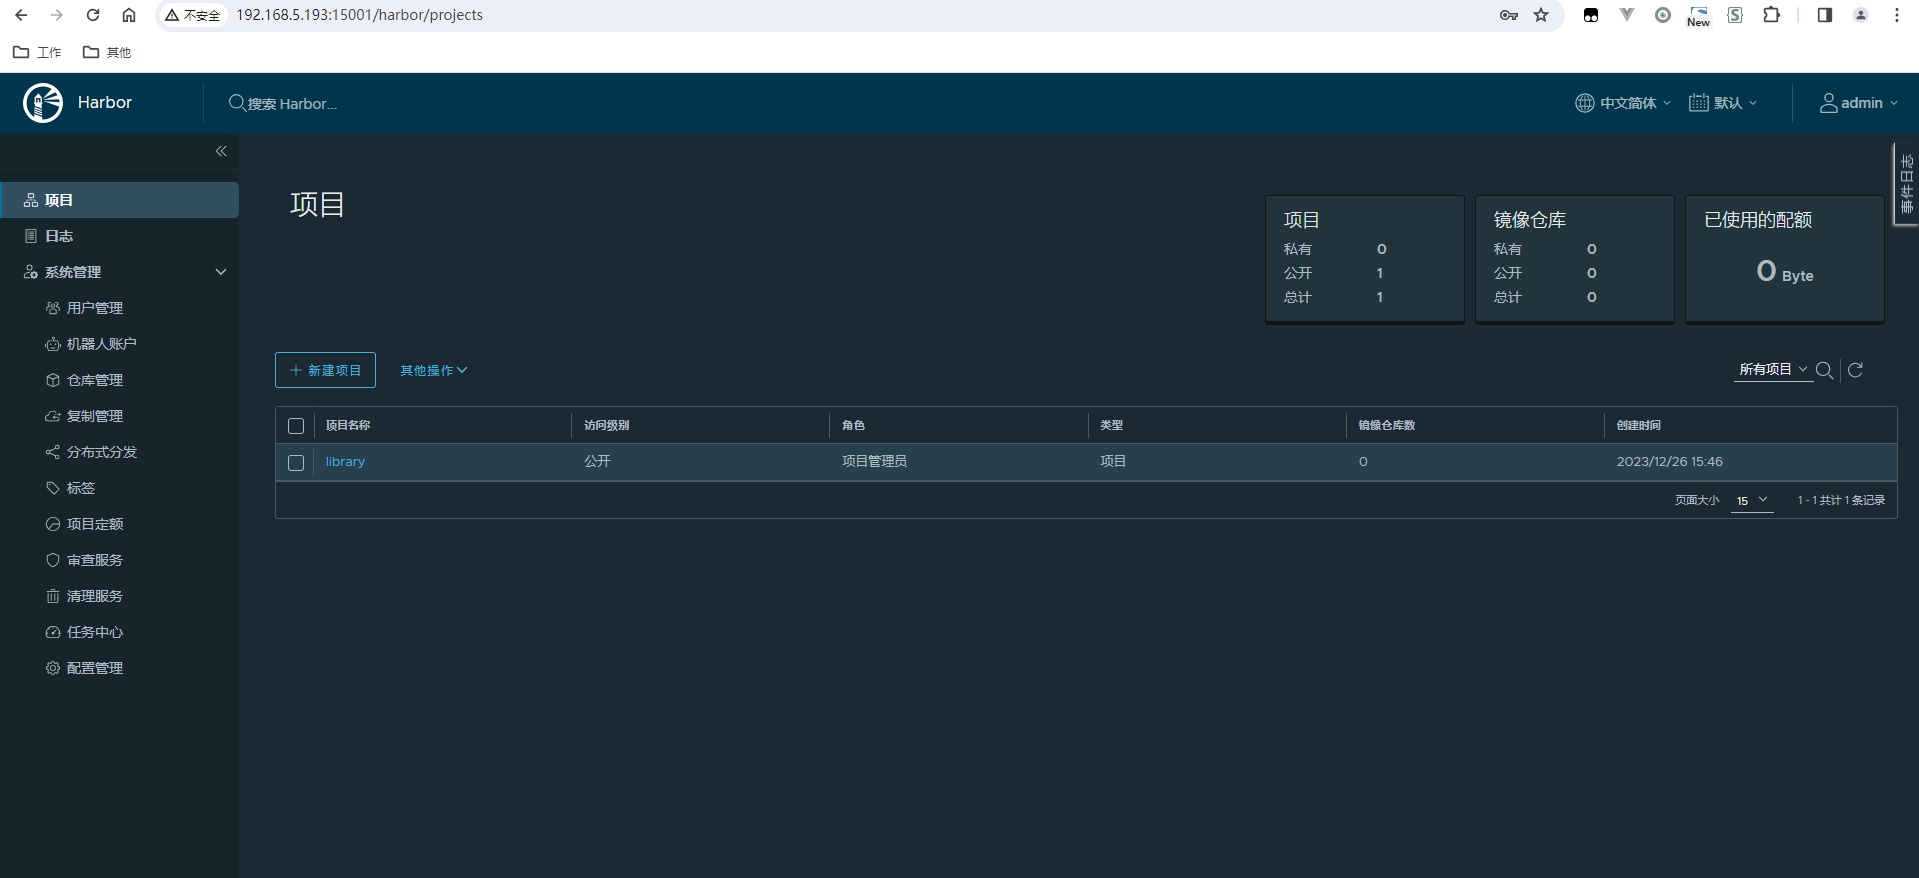The image size is (1919, 878).
Task: Open the admin account dropdown
Action: pyautogui.click(x=1858, y=103)
